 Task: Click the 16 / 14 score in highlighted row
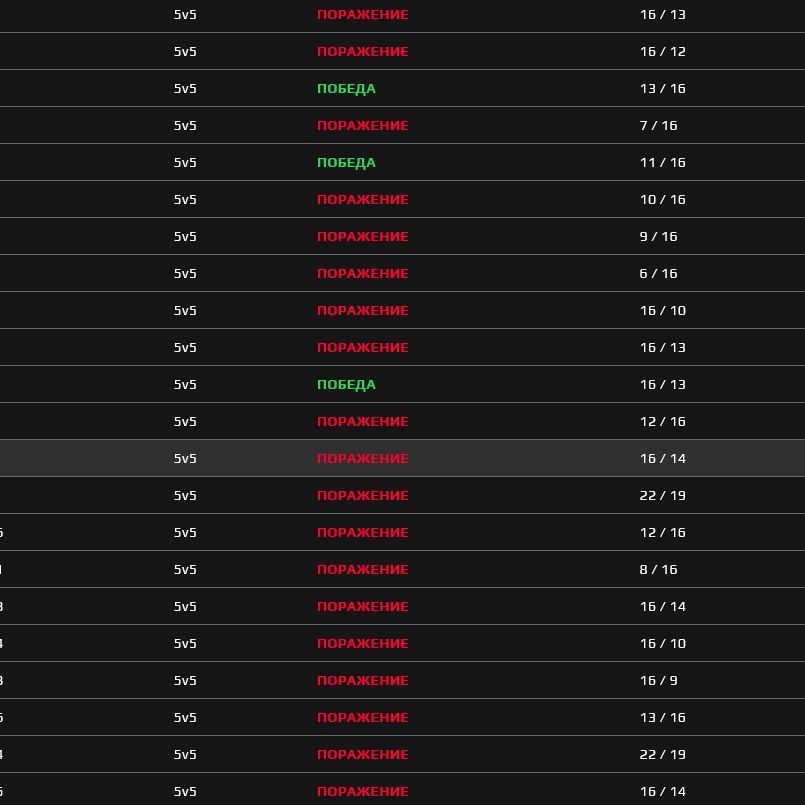point(662,458)
